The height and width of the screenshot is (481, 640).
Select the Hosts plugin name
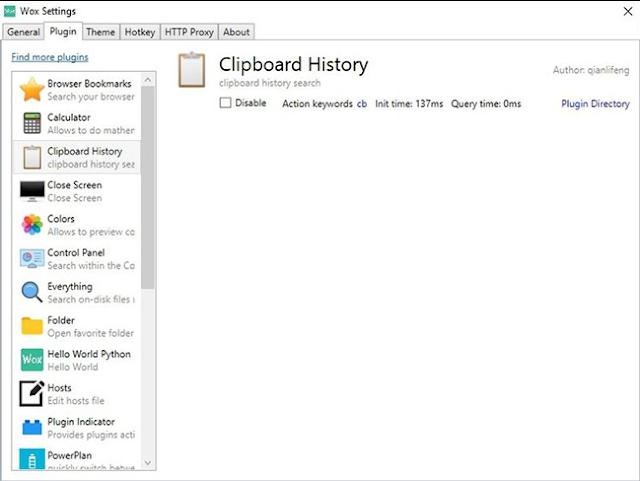pyautogui.click(x=59, y=387)
